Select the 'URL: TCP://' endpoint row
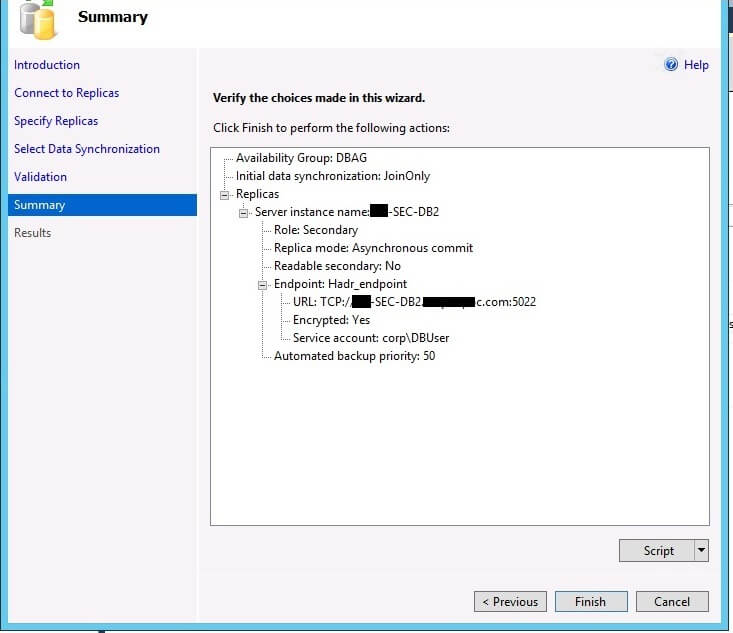The image size is (733, 633). point(414,302)
